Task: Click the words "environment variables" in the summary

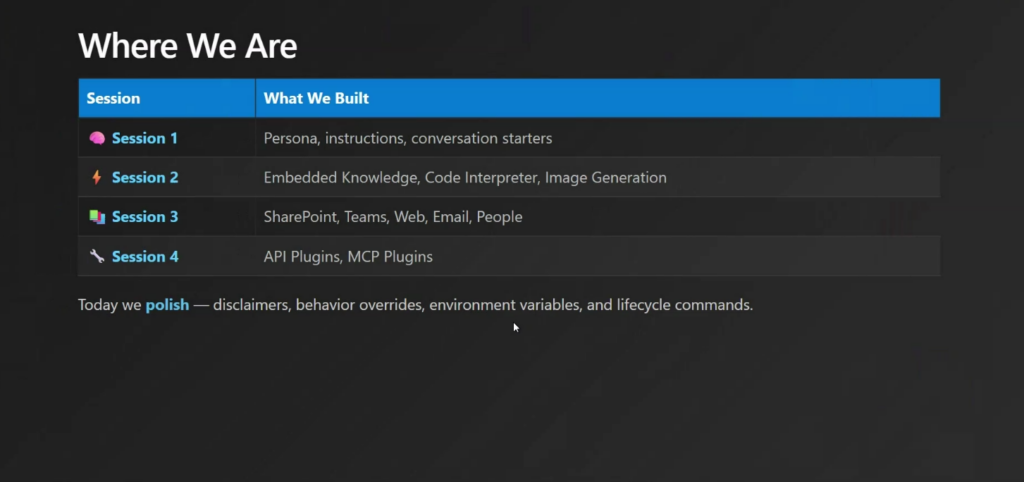Action: (504, 305)
